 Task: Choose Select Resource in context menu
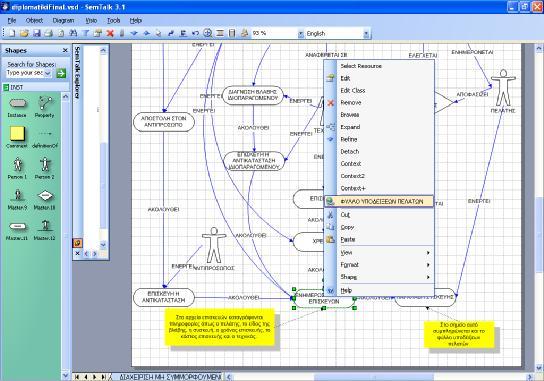pyautogui.click(x=379, y=66)
